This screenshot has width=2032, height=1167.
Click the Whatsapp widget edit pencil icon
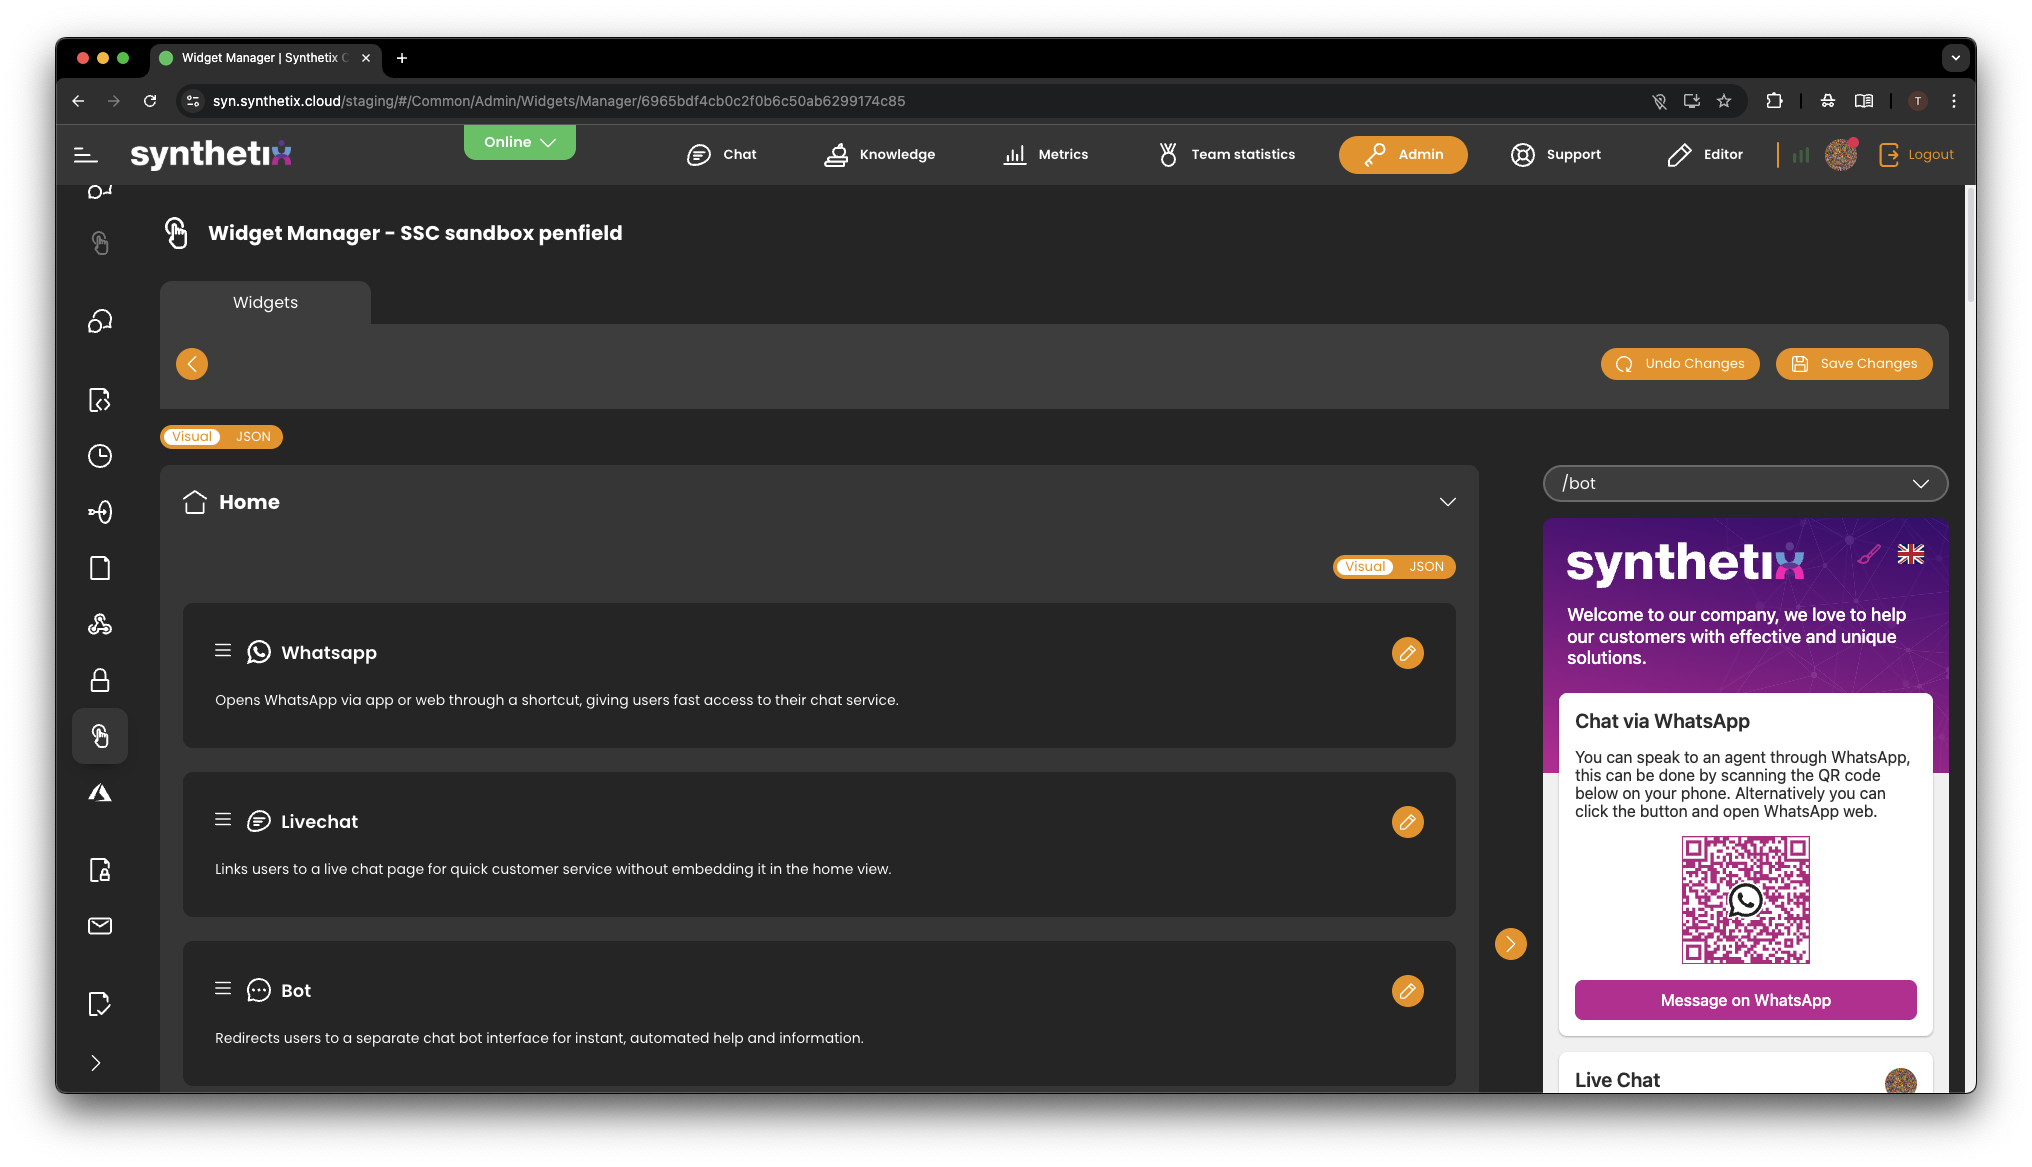1407,653
